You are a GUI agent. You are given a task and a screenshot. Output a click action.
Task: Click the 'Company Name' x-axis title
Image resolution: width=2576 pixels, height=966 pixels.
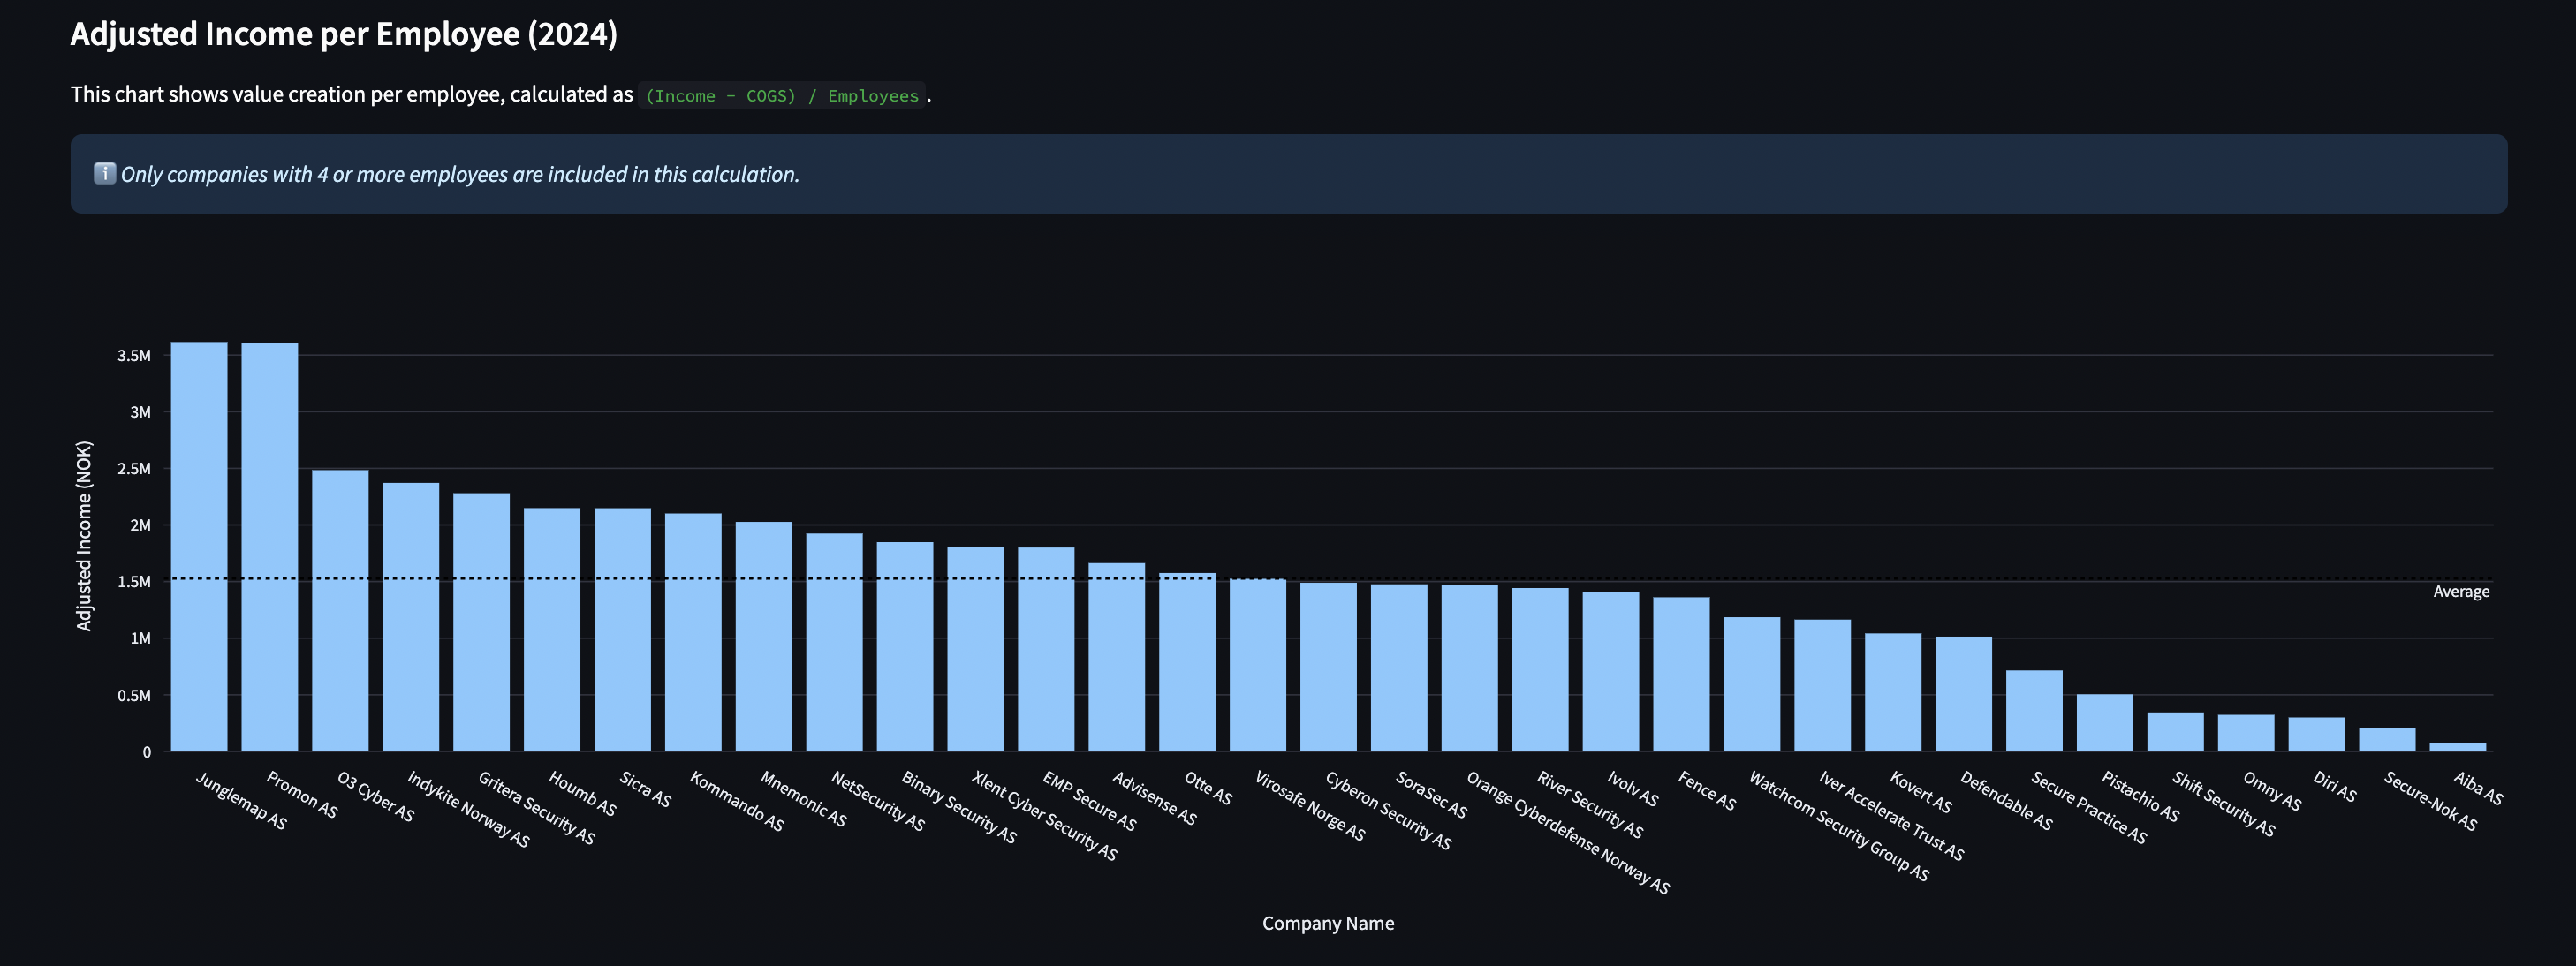1328,923
